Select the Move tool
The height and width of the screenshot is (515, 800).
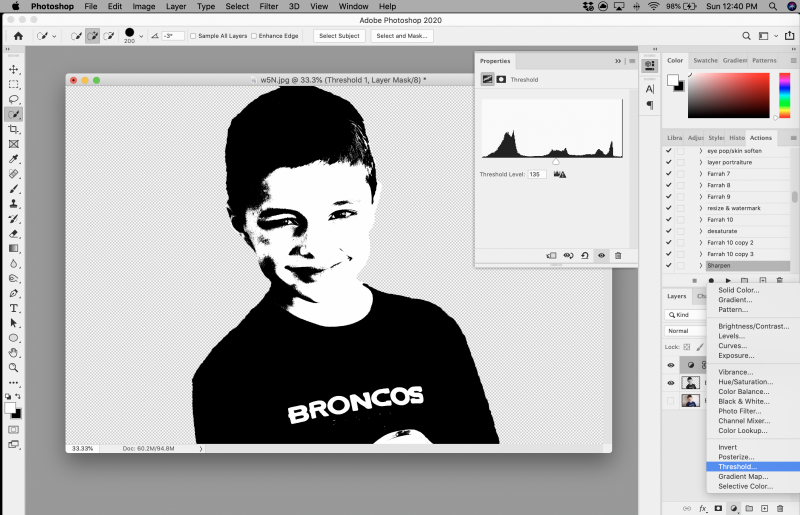pyautogui.click(x=14, y=69)
